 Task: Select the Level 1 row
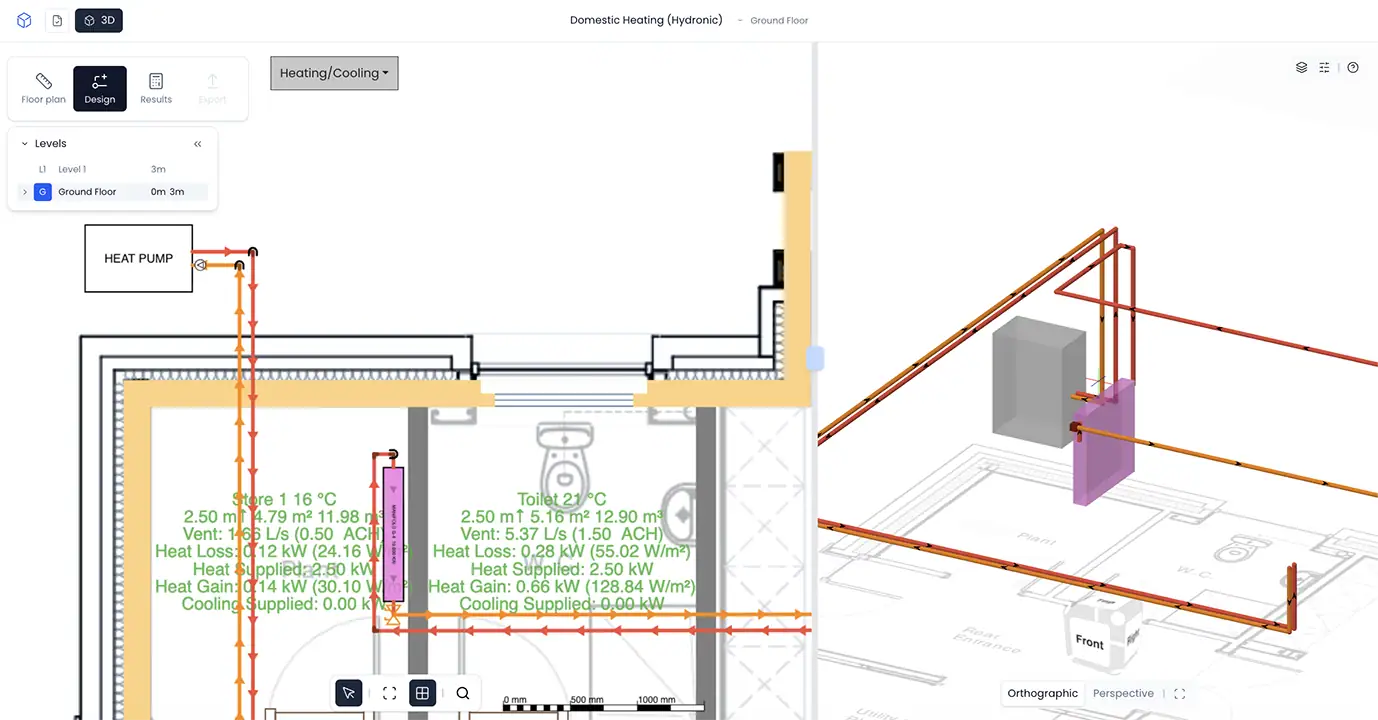pos(113,169)
